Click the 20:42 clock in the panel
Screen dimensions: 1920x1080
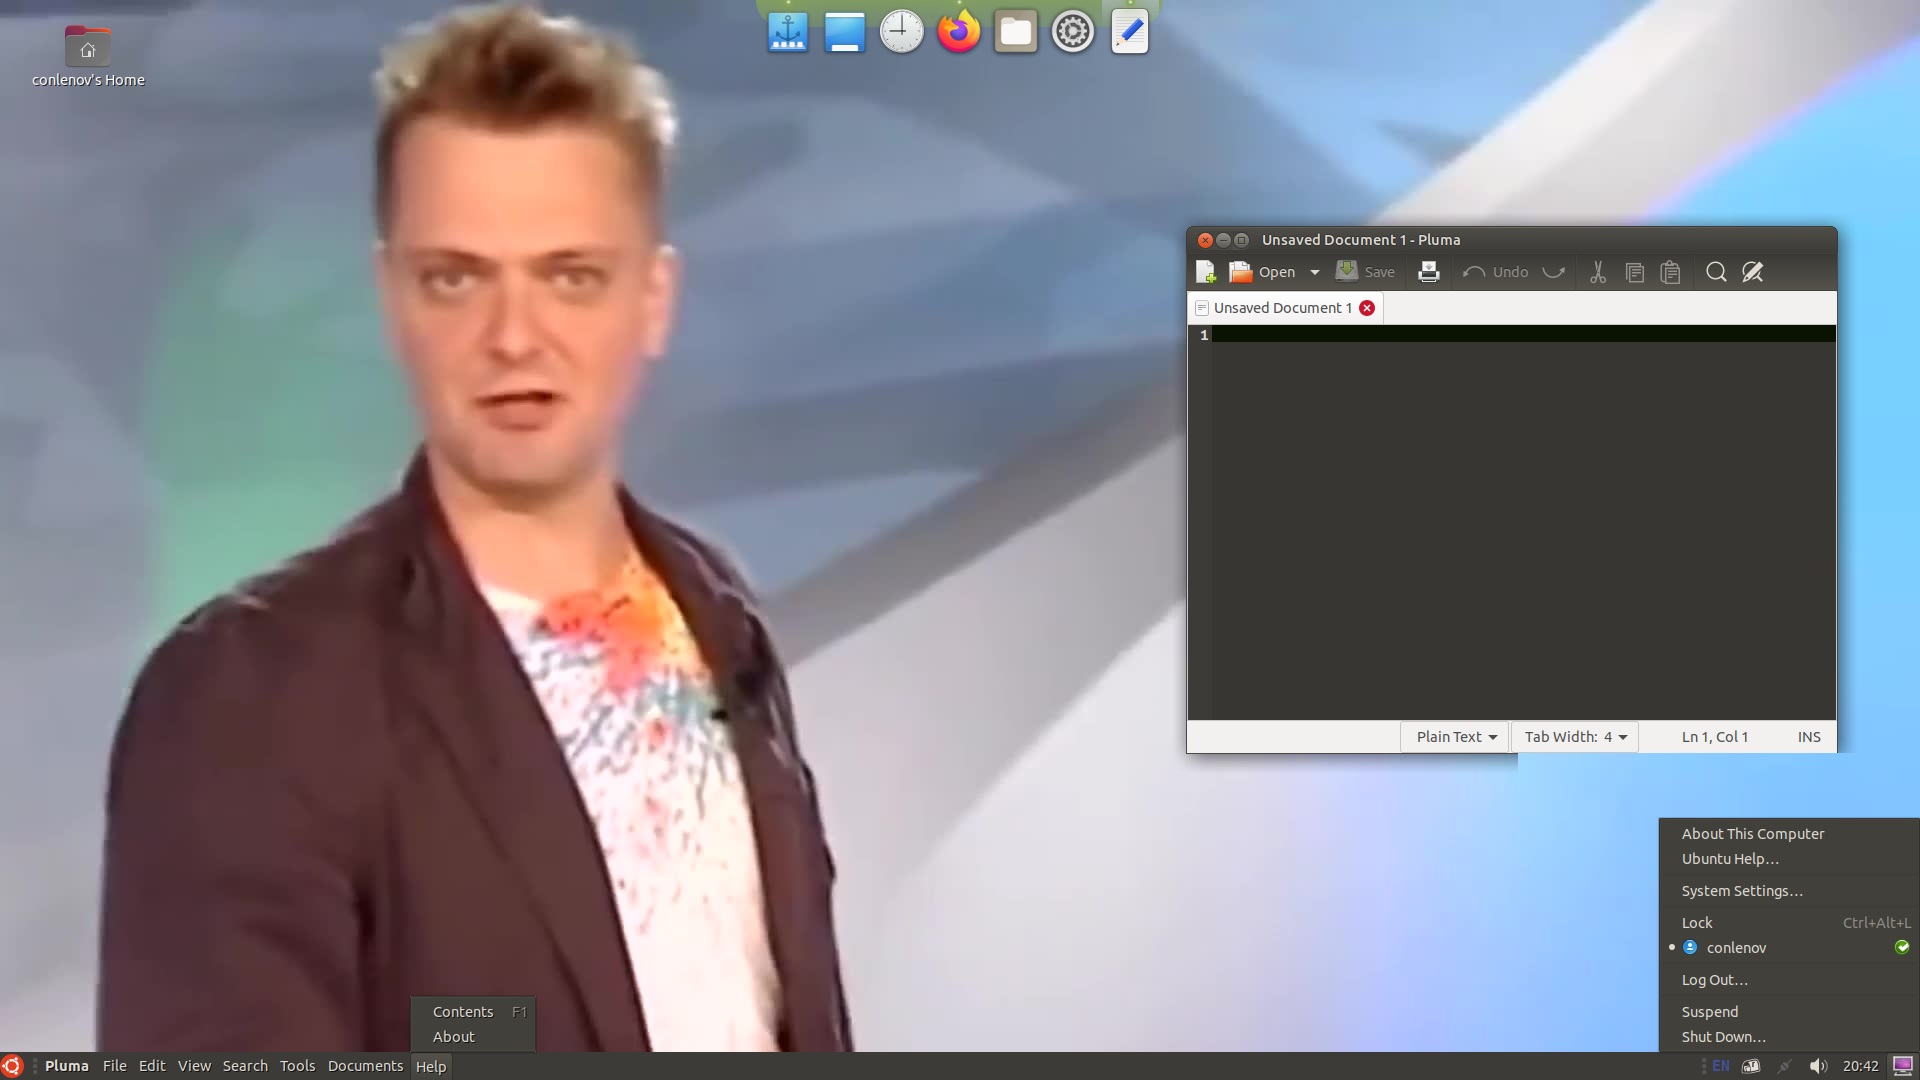coord(1860,1066)
